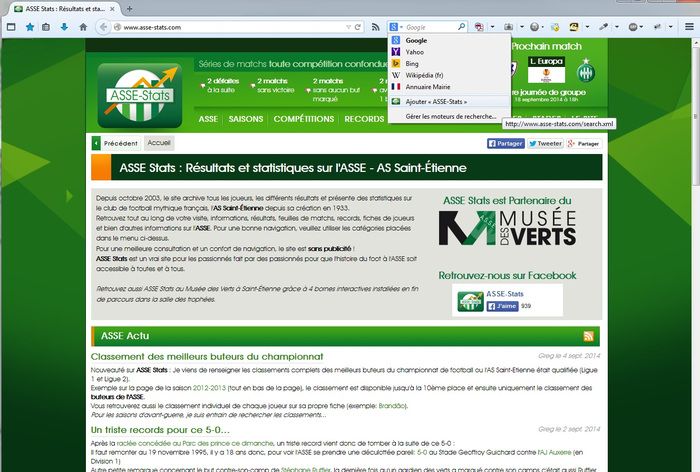Click the L. Europa competition logo
Screen dimensions: 700x472
coord(546,70)
